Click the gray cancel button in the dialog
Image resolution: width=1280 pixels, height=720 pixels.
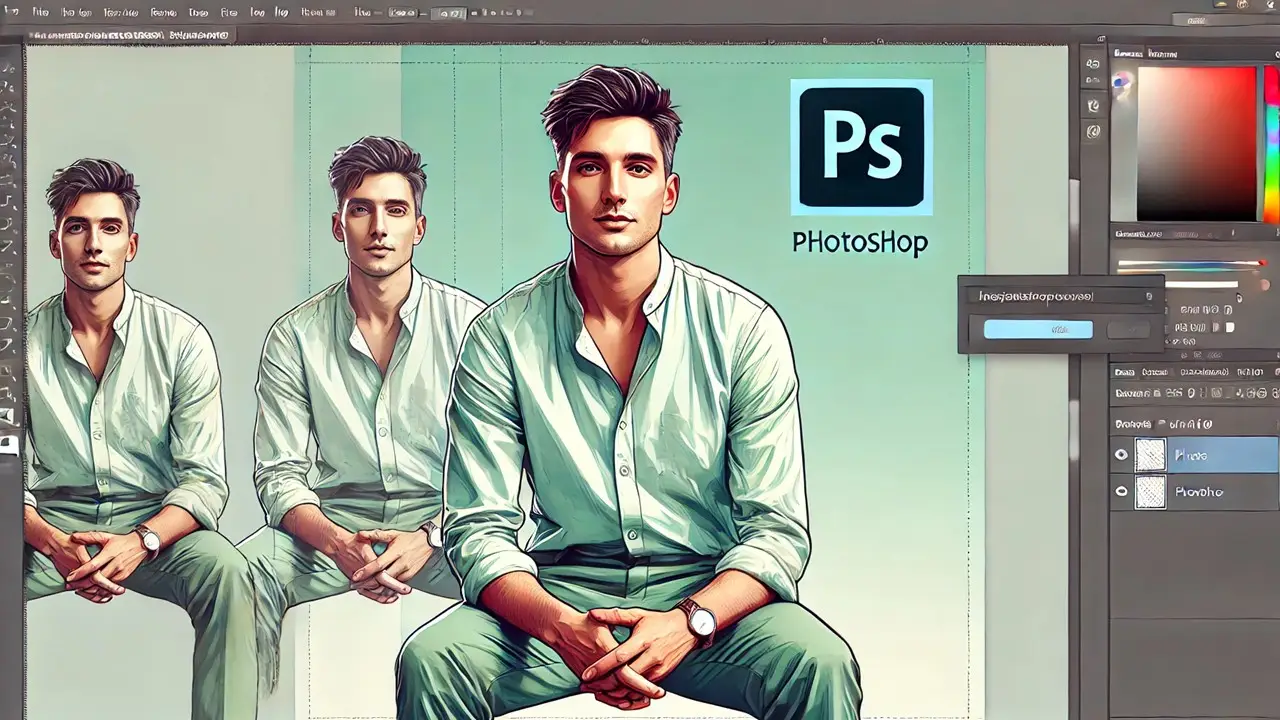pos(1127,329)
